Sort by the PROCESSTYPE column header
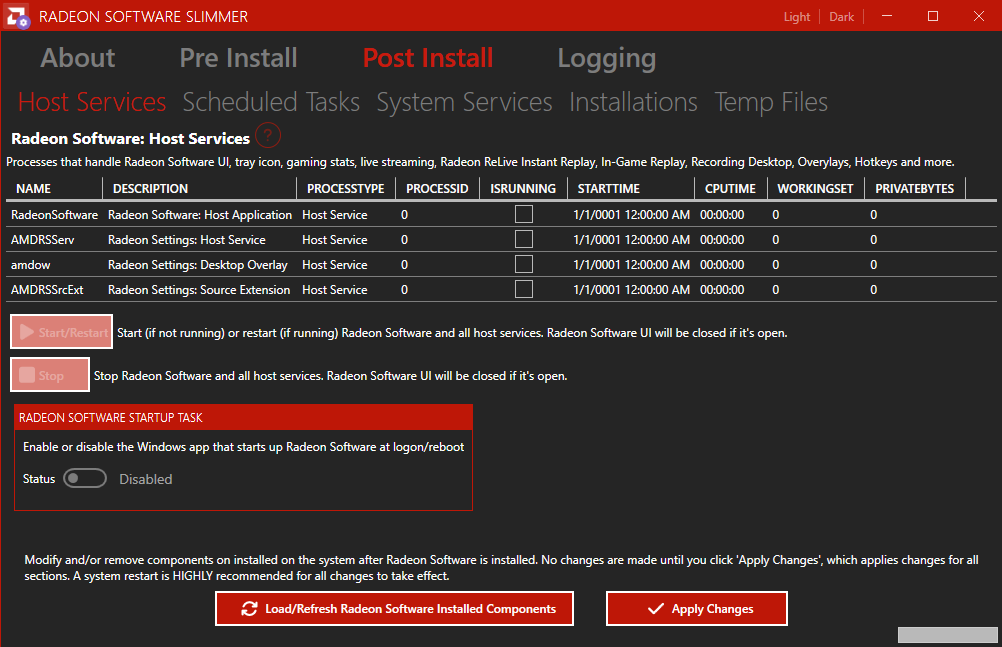This screenshot has height=647, width=1002. tap(346, 189)
